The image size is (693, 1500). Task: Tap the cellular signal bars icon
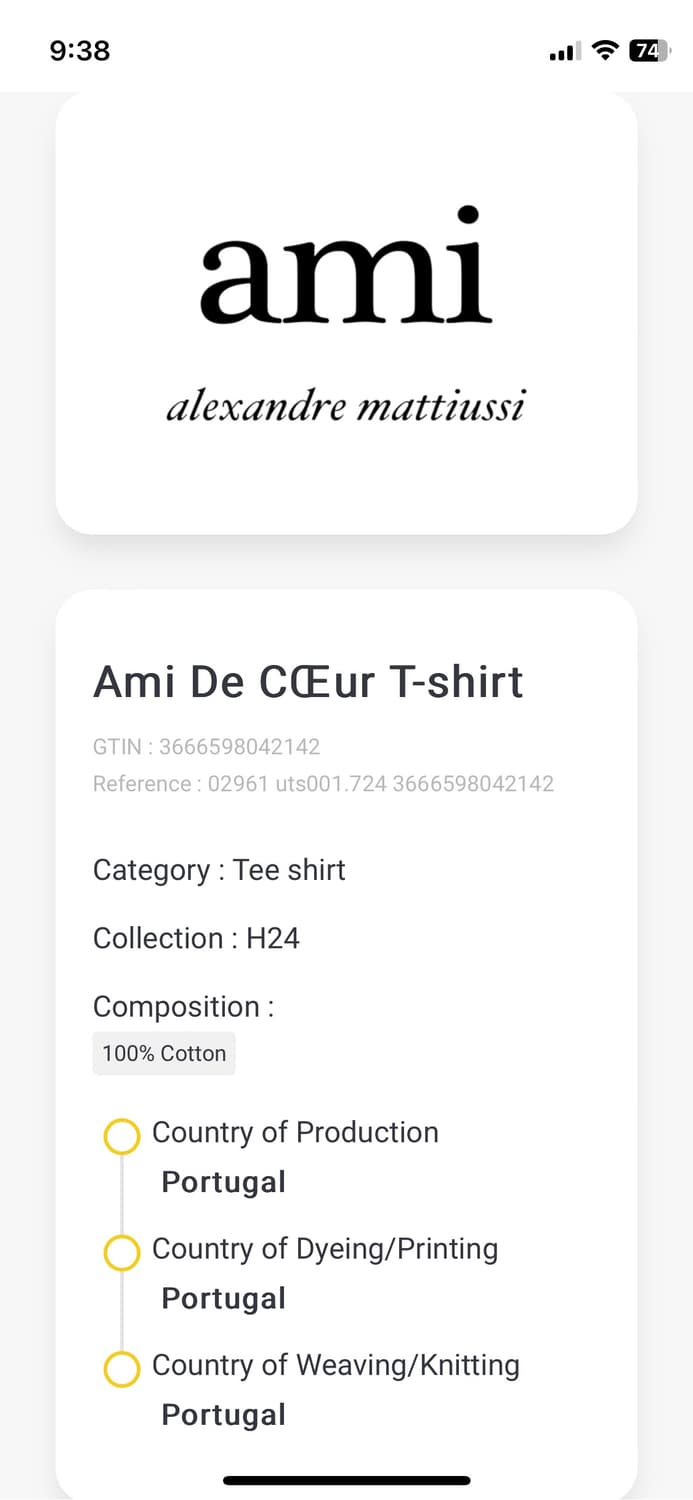pyautogui.click(x=565, y=52)
